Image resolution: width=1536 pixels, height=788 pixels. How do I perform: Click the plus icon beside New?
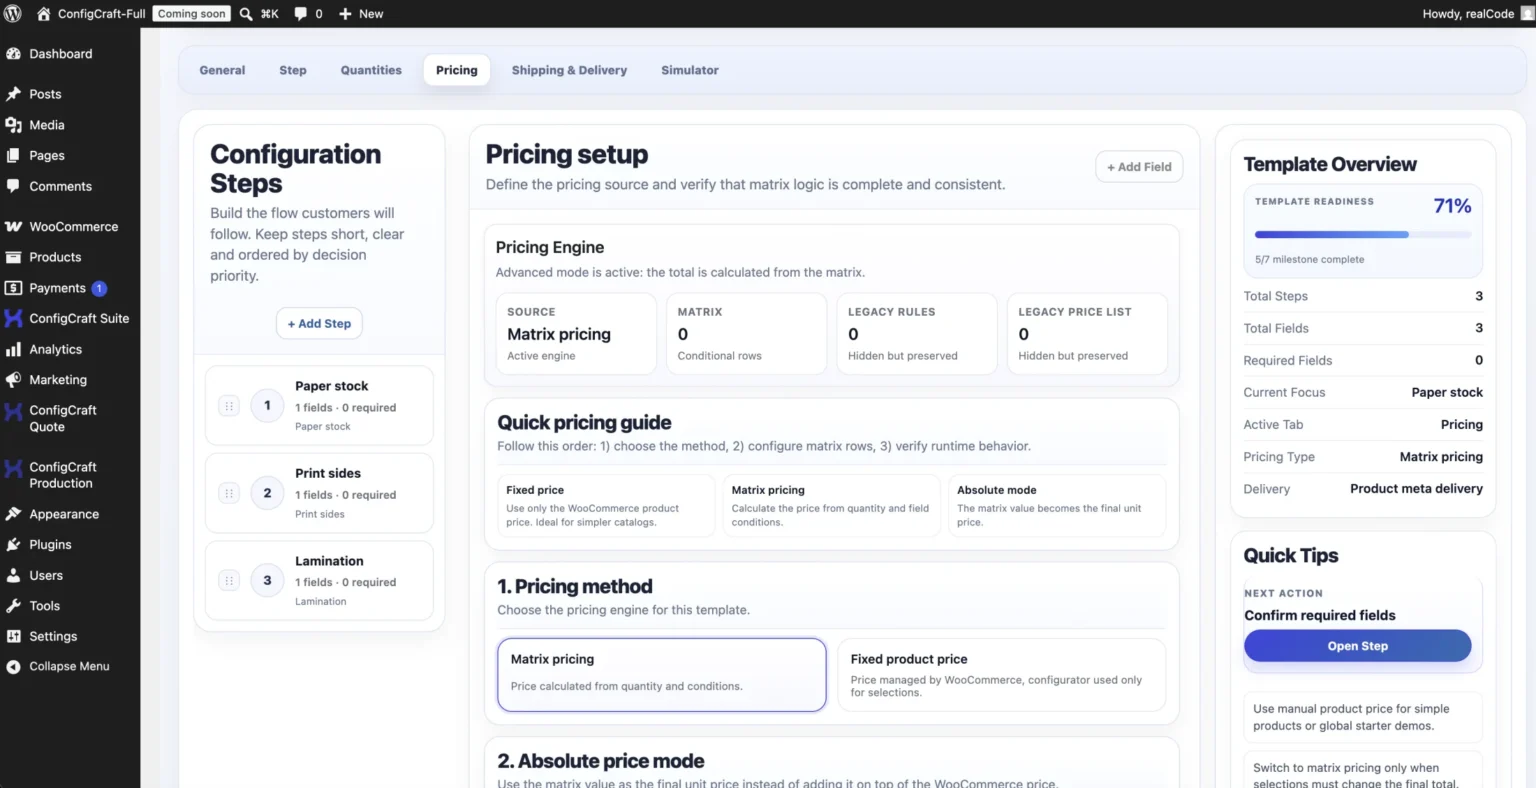(345, 14)
